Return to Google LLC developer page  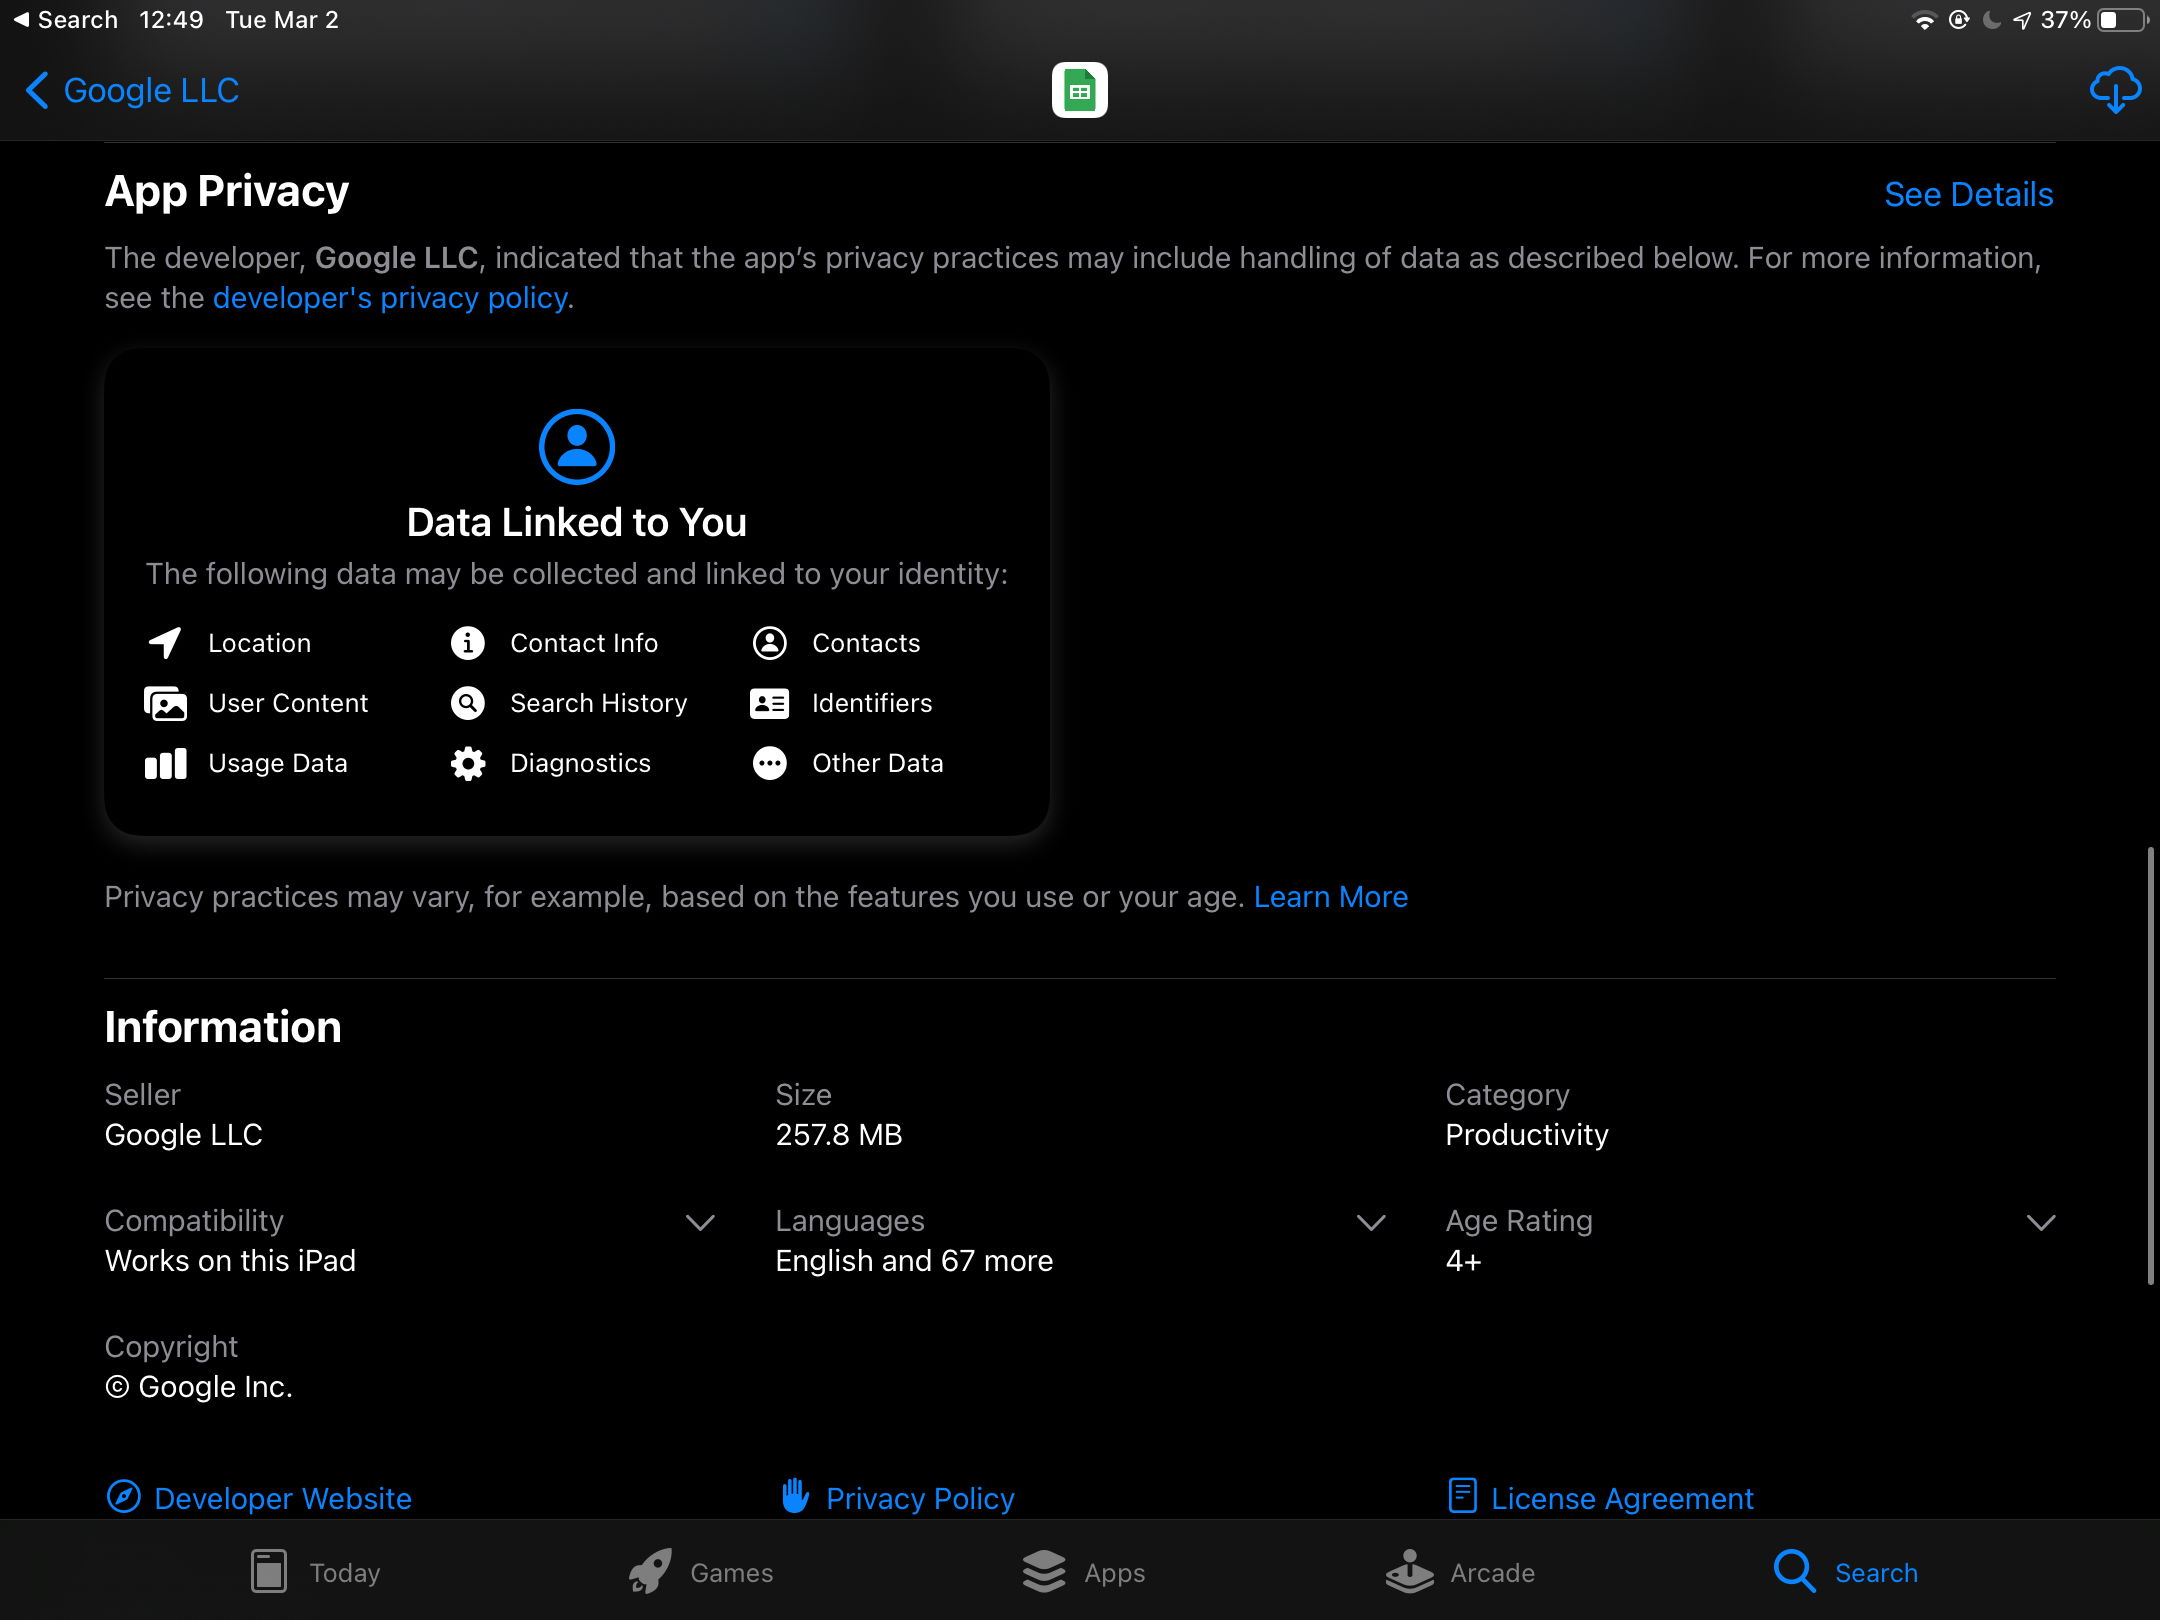click(132, 90)
